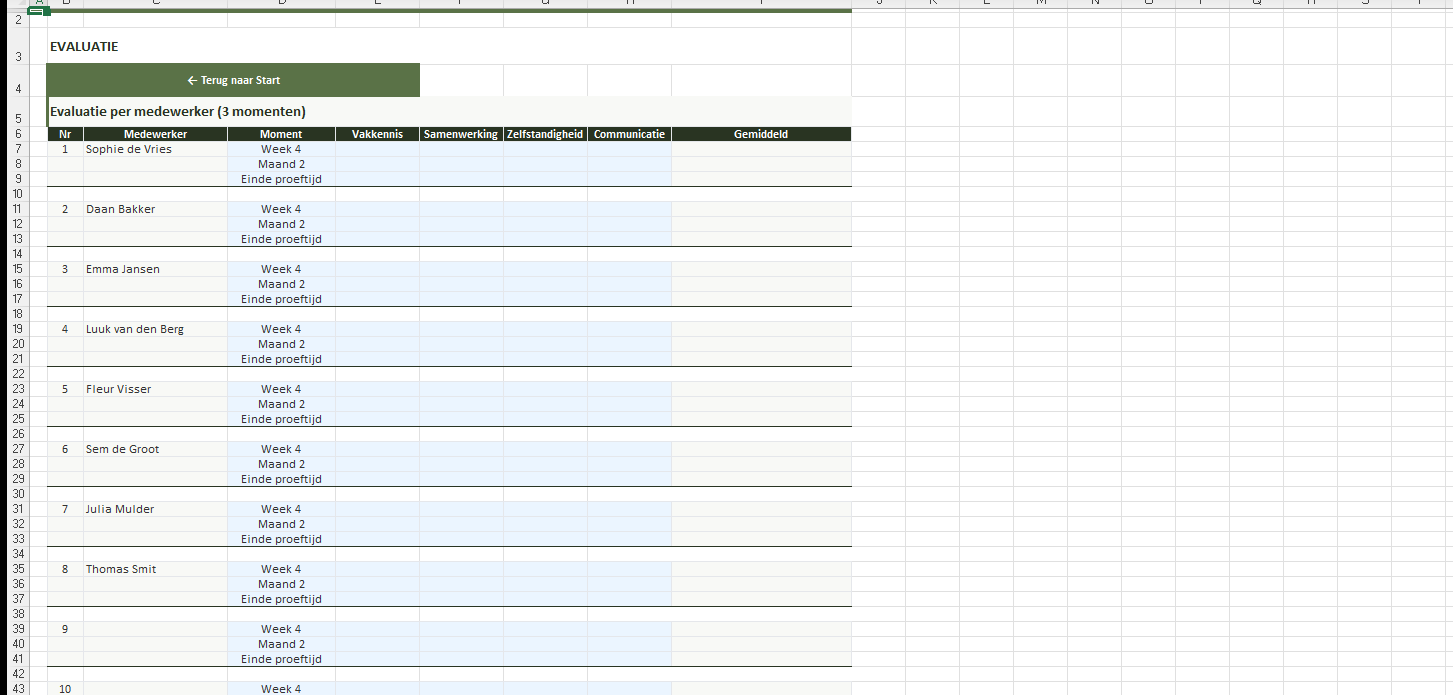Image resolution: width=1453 pixels, height=695 pixels.
Task: Select row header number 27
Action: pyautogui.click(x=18, y=449)
